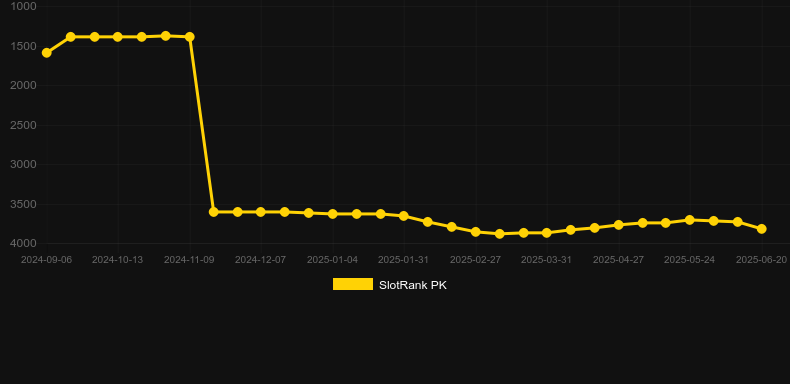Select the data point above 2025-01-04
The height and width of the screenshot is (384, 790).
[333, 214]
